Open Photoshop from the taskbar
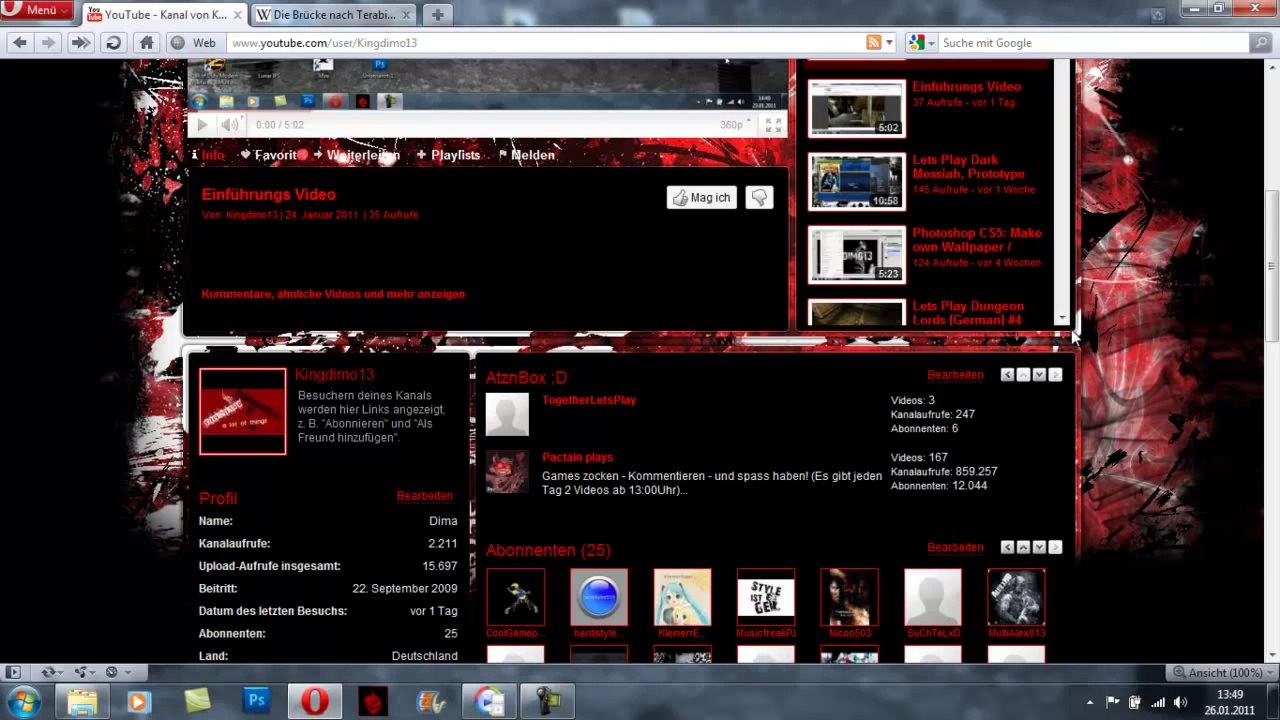Screen dimensions: 1280x720 pos(256,701)
